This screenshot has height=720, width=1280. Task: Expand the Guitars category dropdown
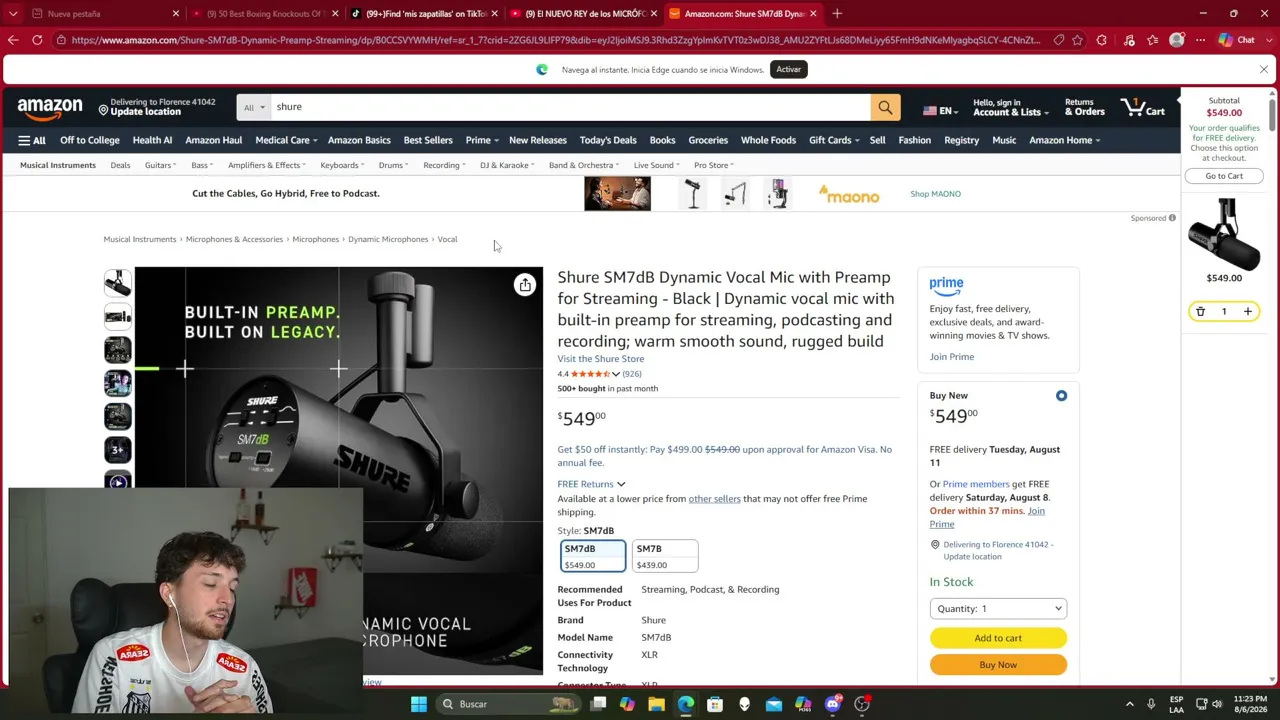click(160, 165)
